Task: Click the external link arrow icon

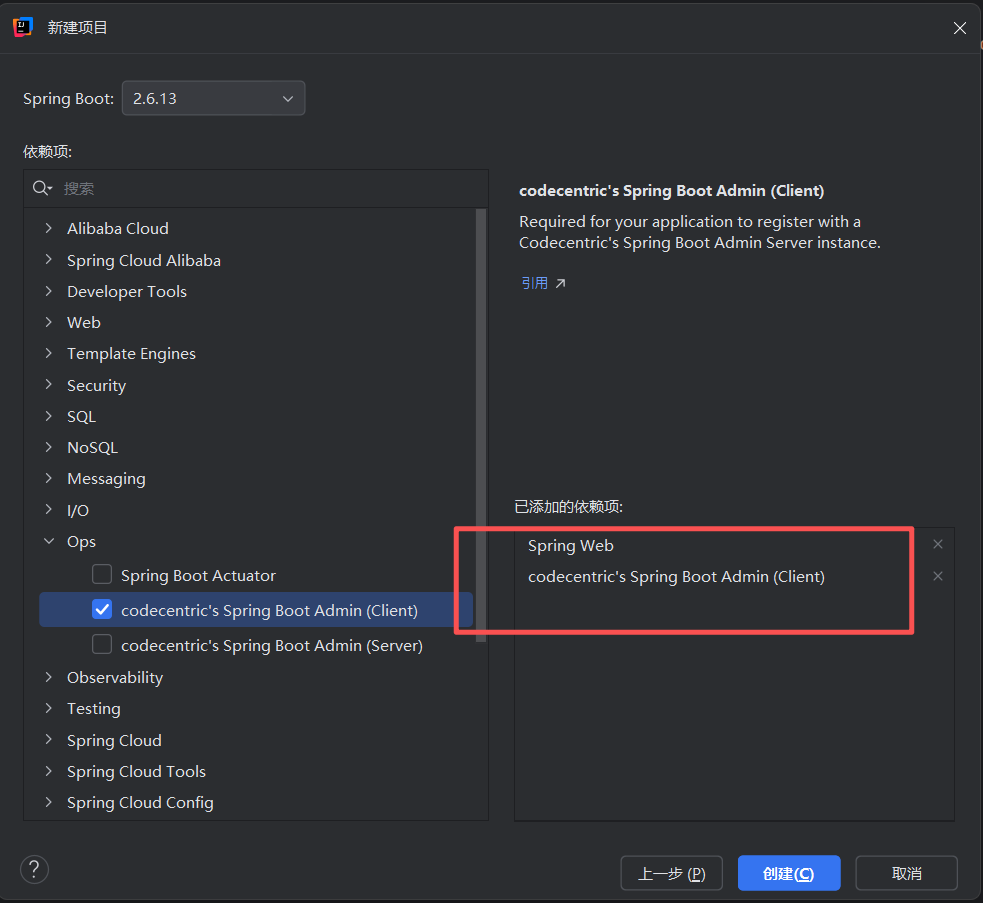Action: point(560,283)
